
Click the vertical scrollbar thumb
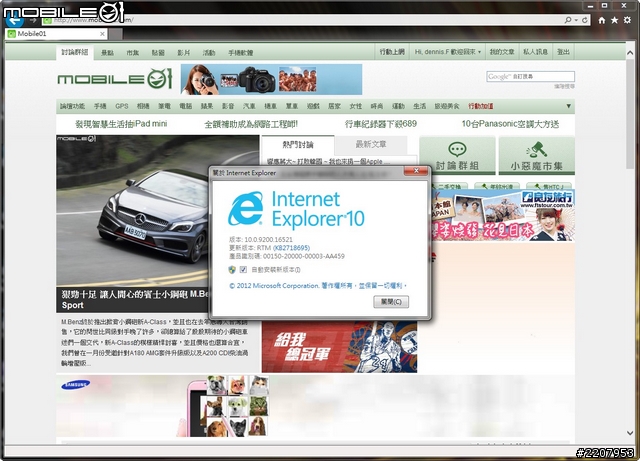point(630,114)
